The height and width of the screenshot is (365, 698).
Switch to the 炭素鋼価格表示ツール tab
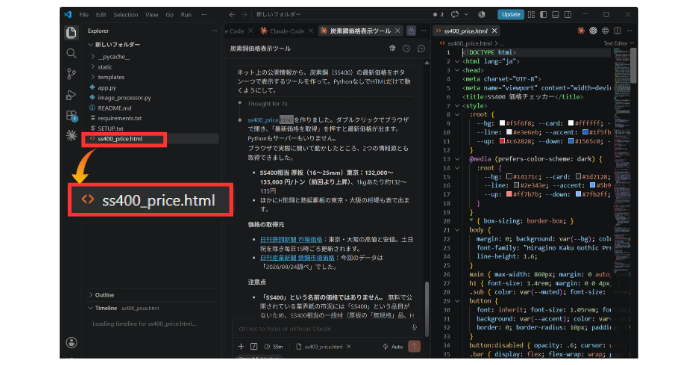pos(360,31)
